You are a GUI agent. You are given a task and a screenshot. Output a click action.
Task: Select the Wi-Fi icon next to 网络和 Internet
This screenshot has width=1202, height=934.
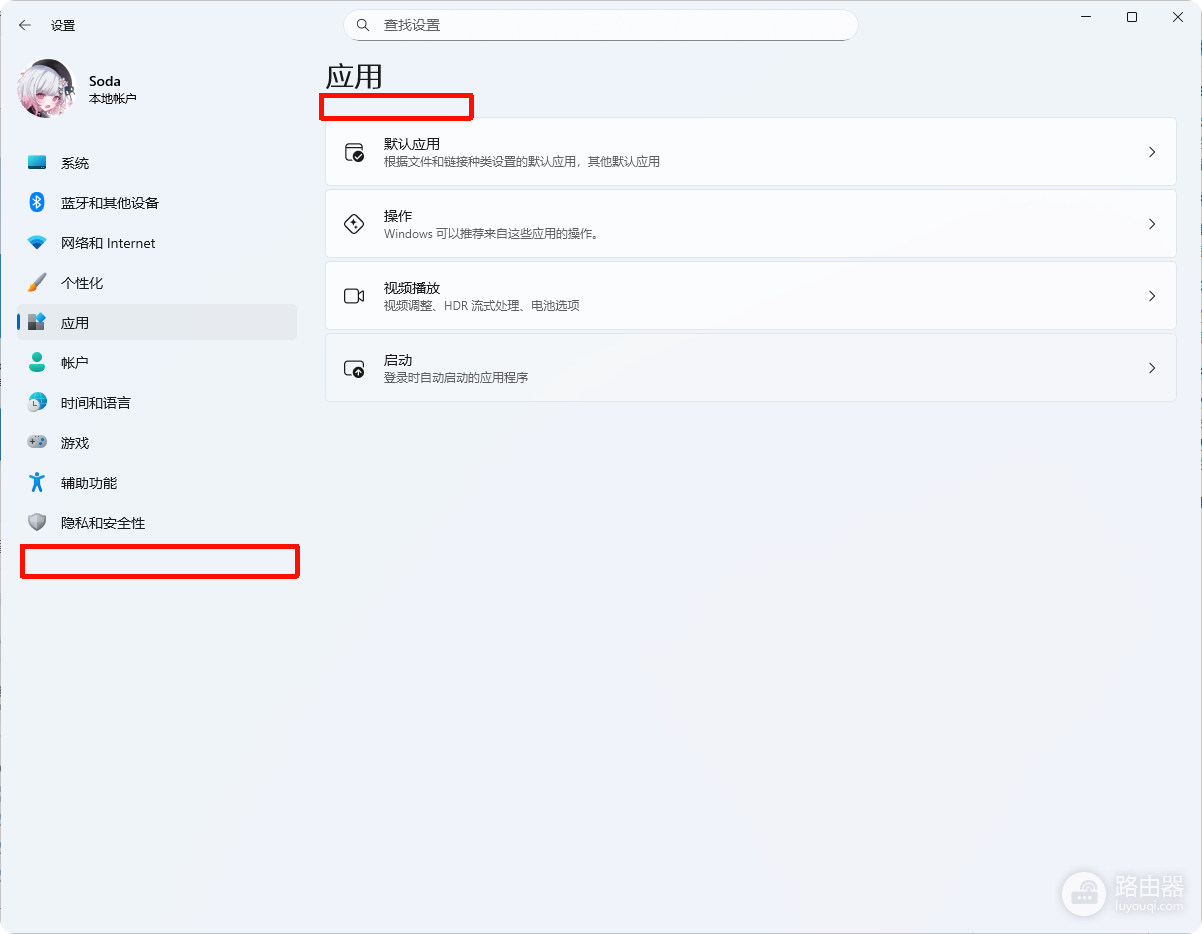click(37, 243)
